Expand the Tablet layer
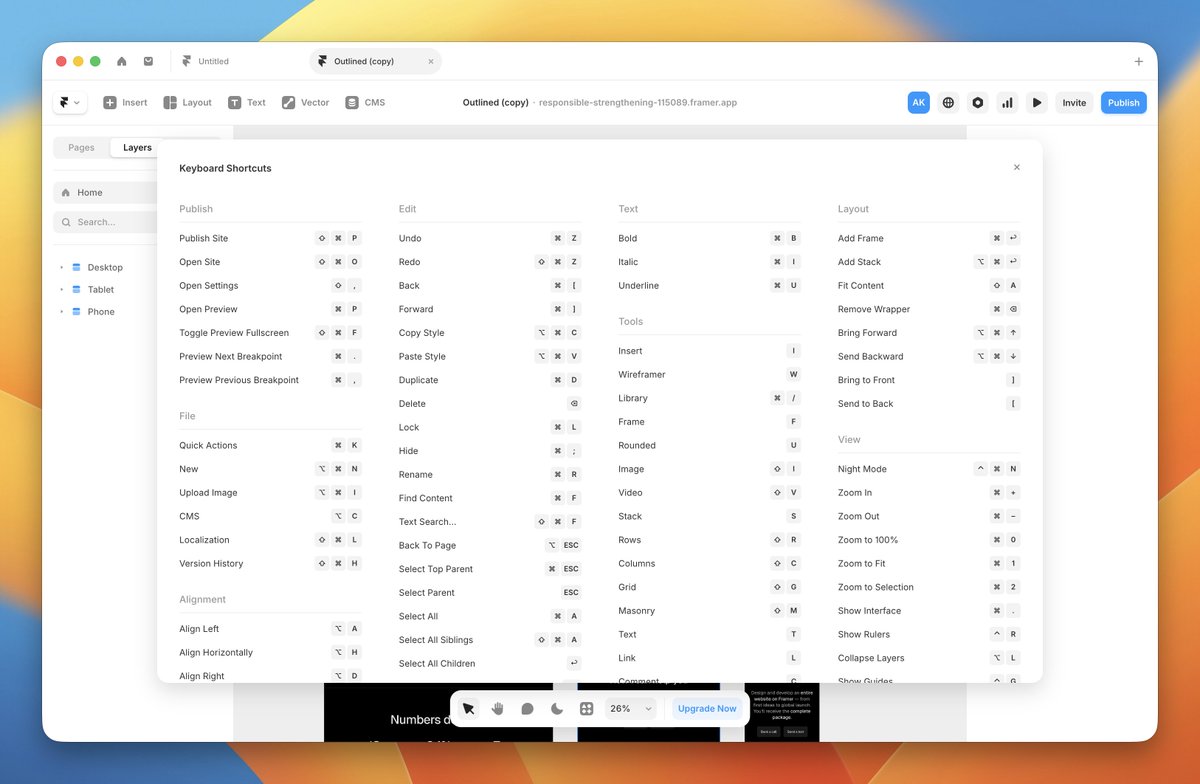Screen dimensions: 1200x784 pos(62,289)
